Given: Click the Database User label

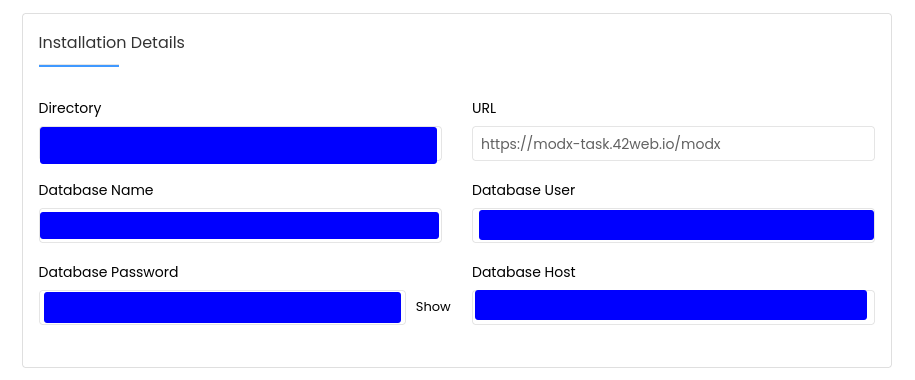Looking at the screenshot, I should (523, 190).
